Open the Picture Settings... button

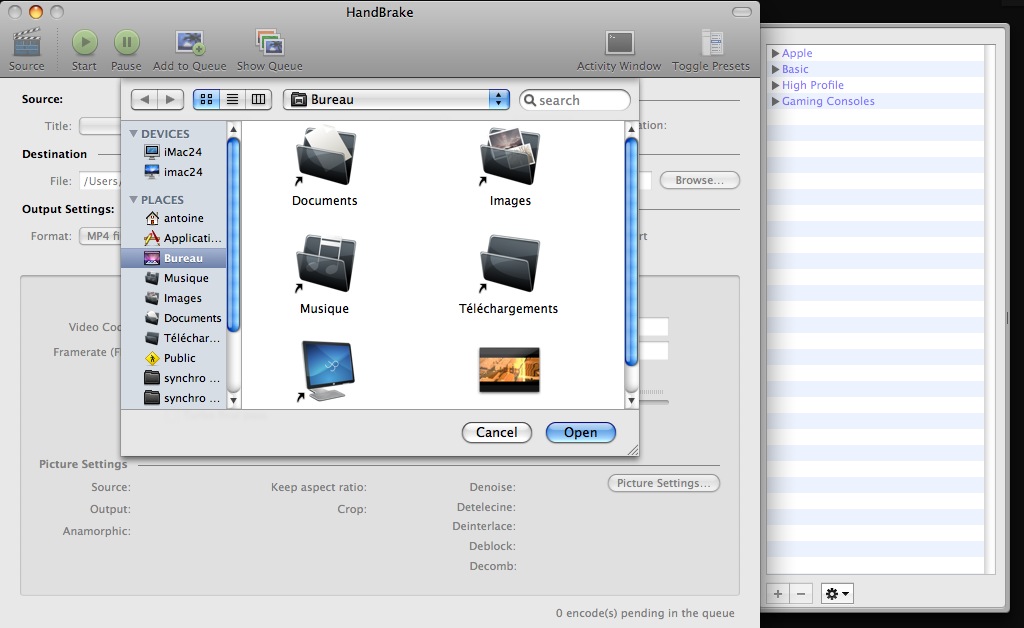(x=664, y=483)
